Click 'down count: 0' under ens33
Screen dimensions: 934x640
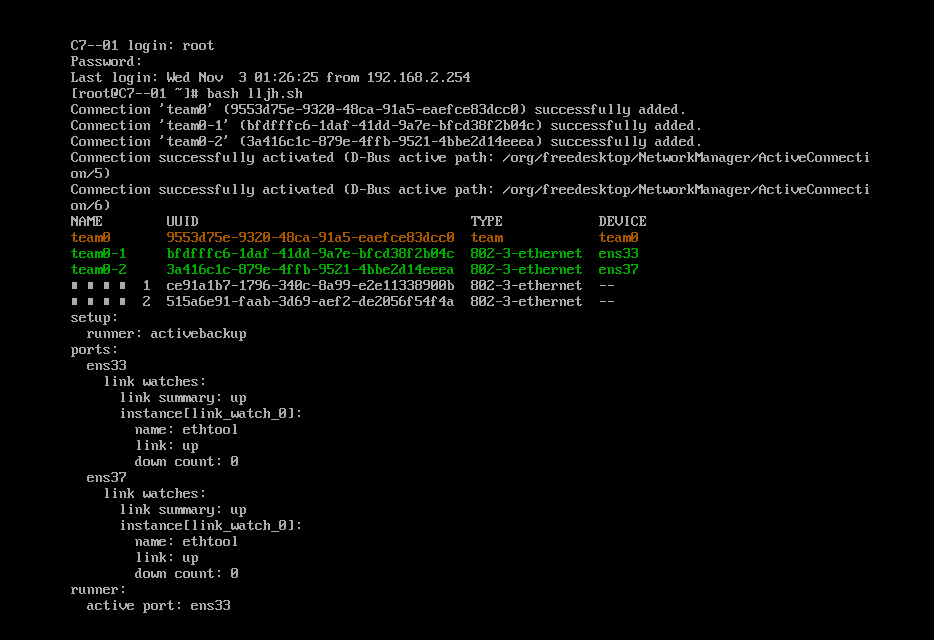pos(186,462)
